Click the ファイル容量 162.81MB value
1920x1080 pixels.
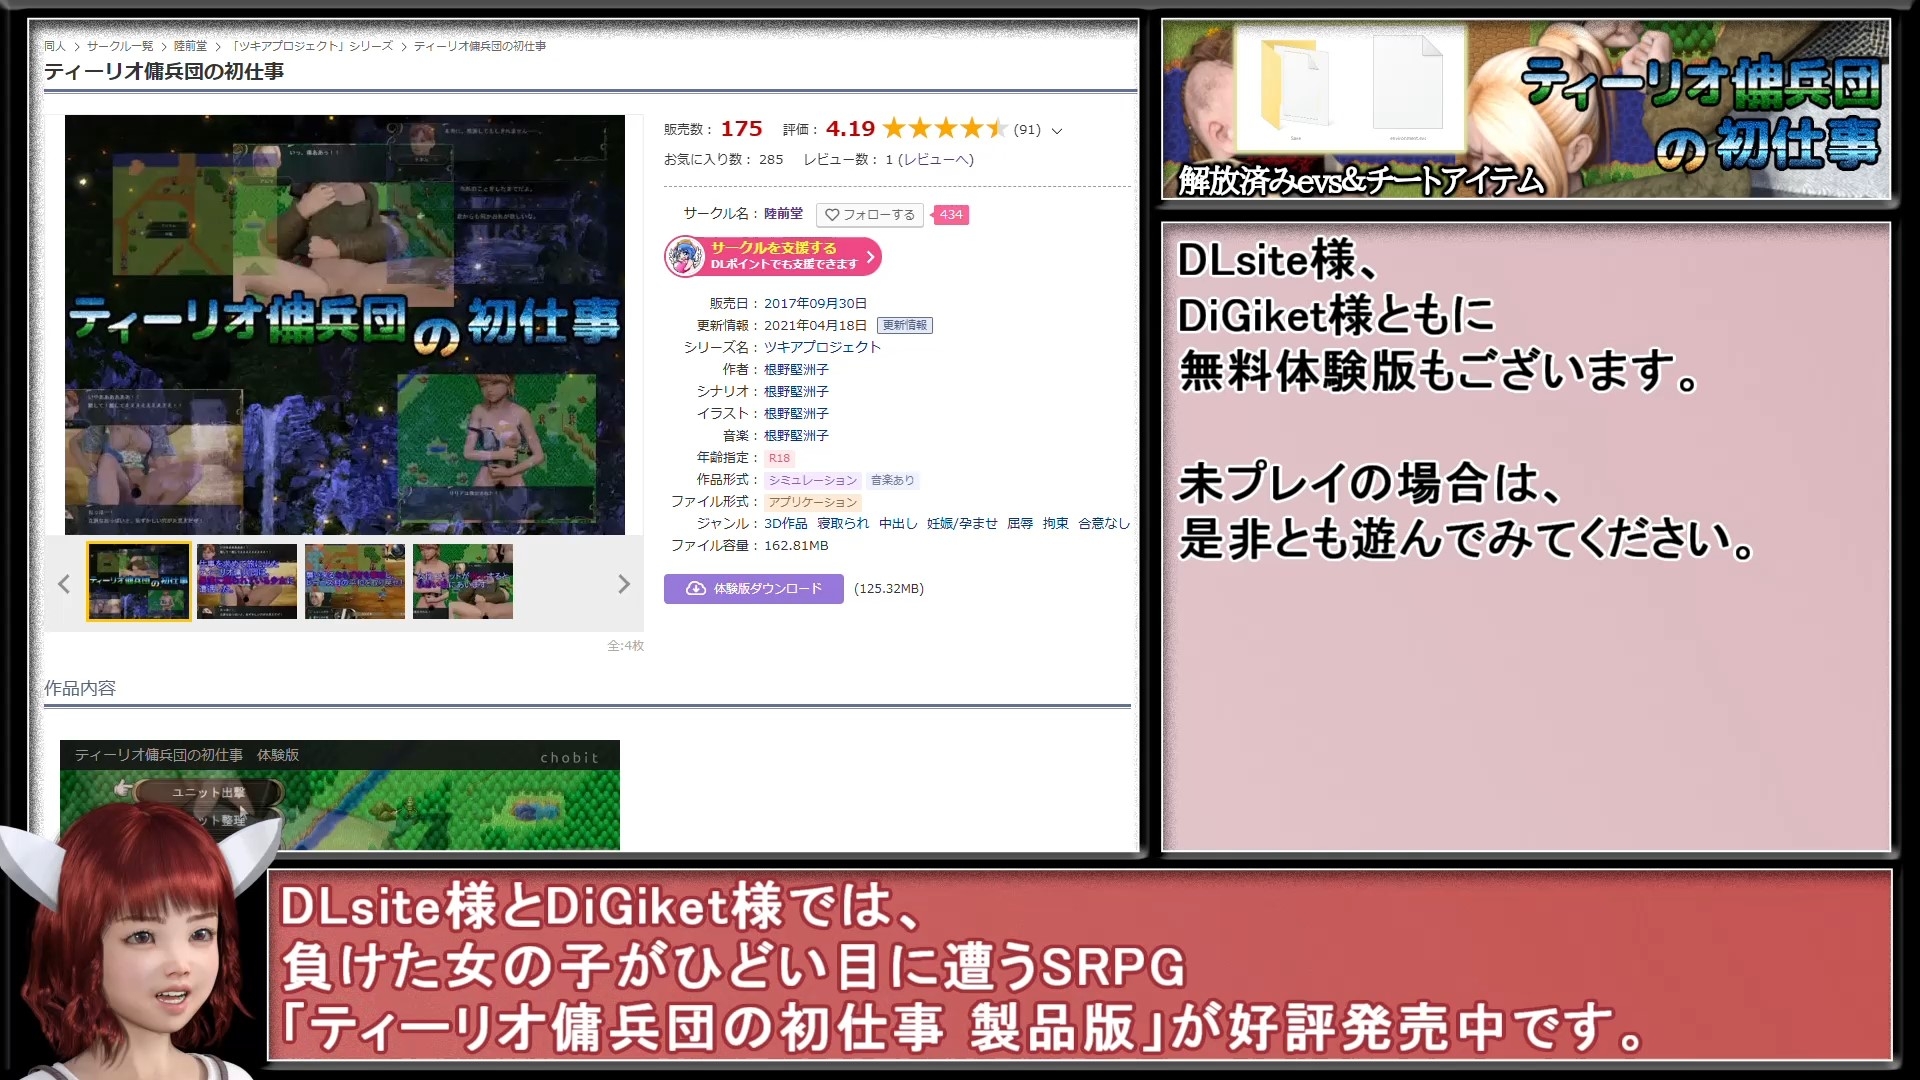[x=796, y=545]
